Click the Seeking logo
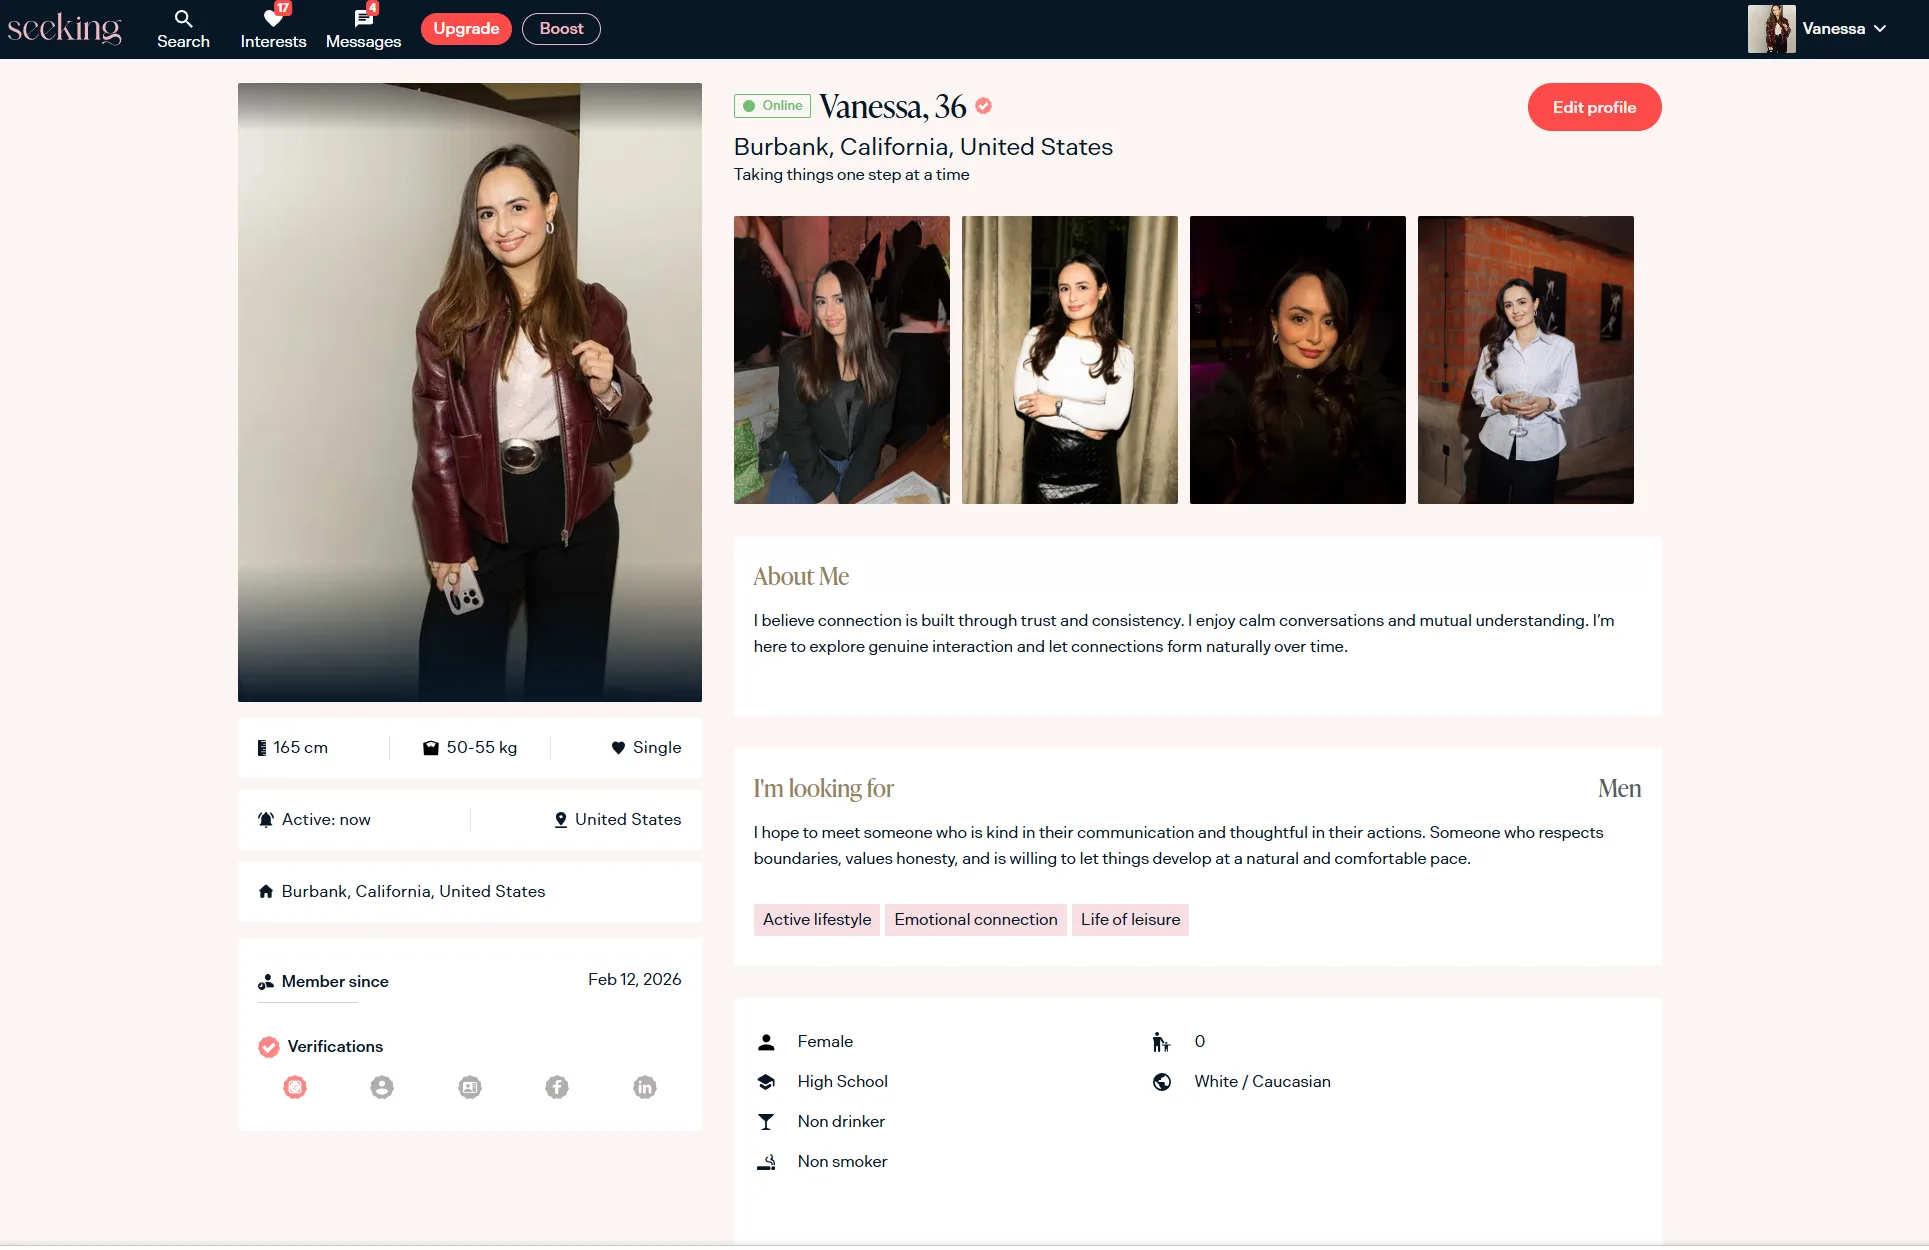 [65, 28]
